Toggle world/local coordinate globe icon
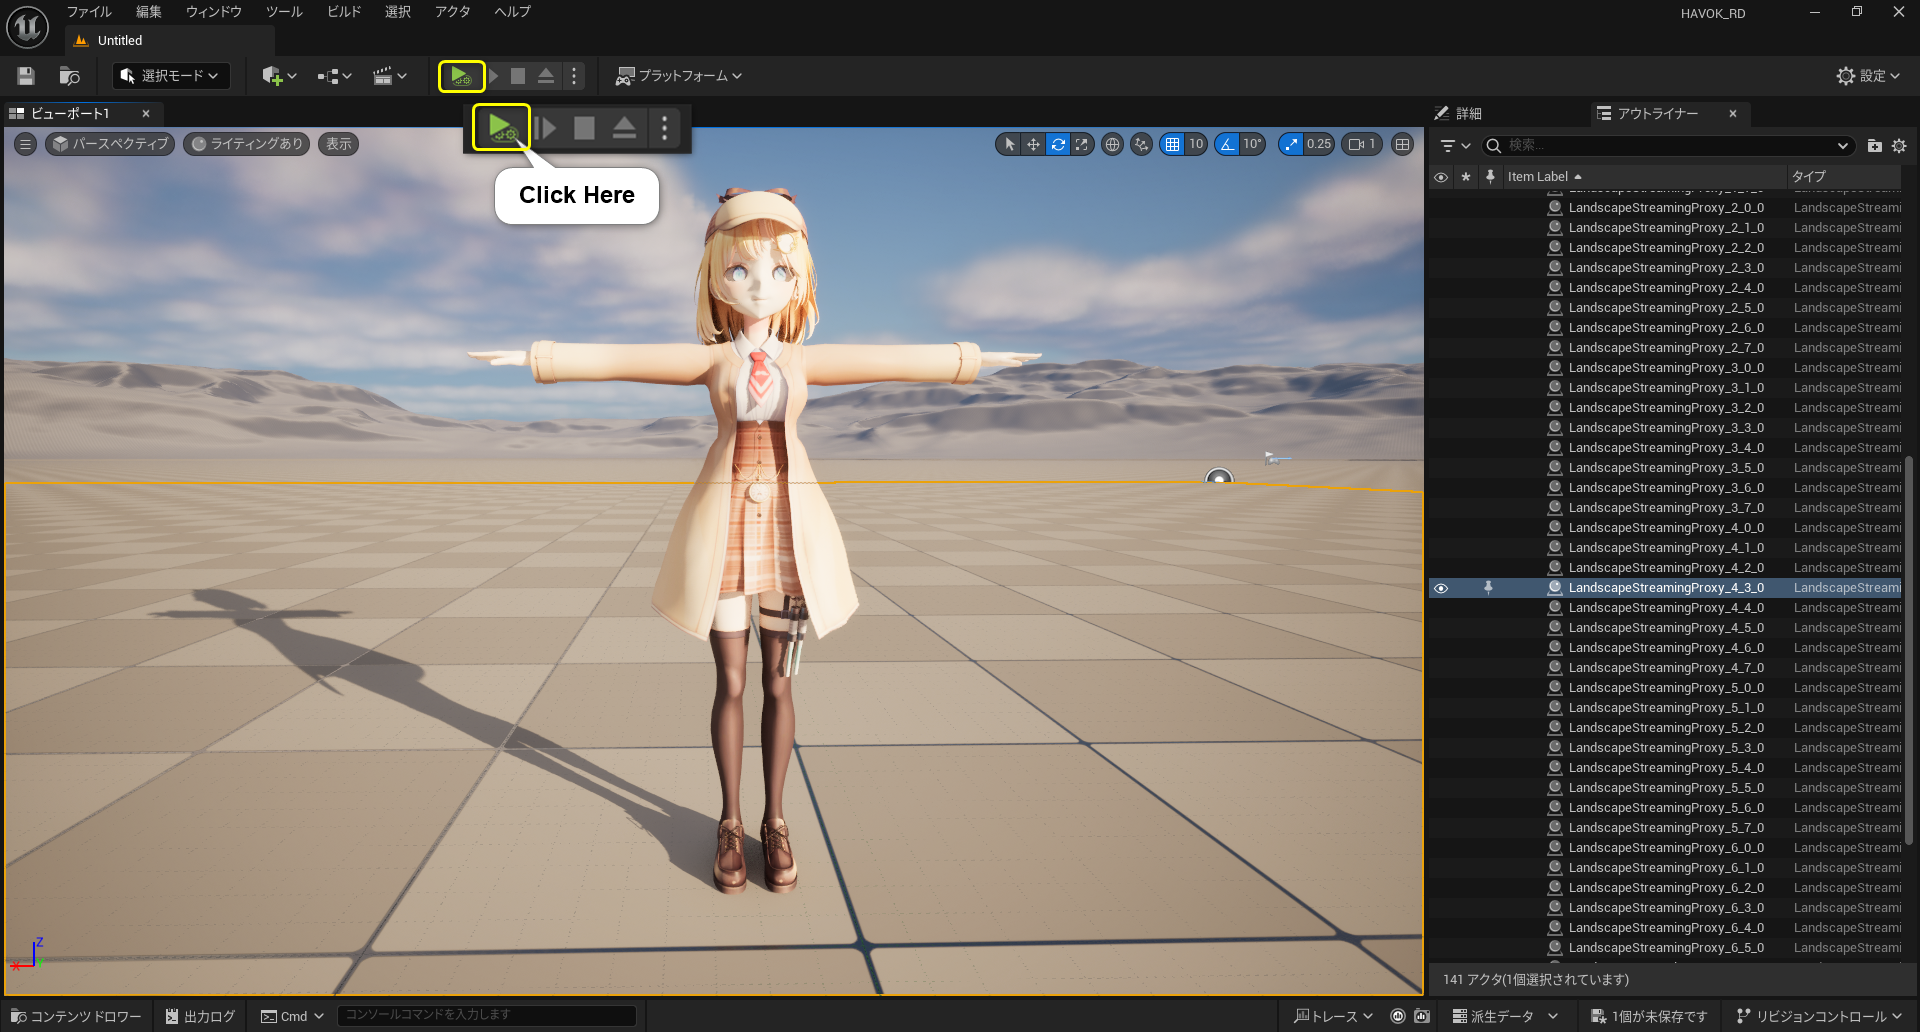 pos(1112,144)
